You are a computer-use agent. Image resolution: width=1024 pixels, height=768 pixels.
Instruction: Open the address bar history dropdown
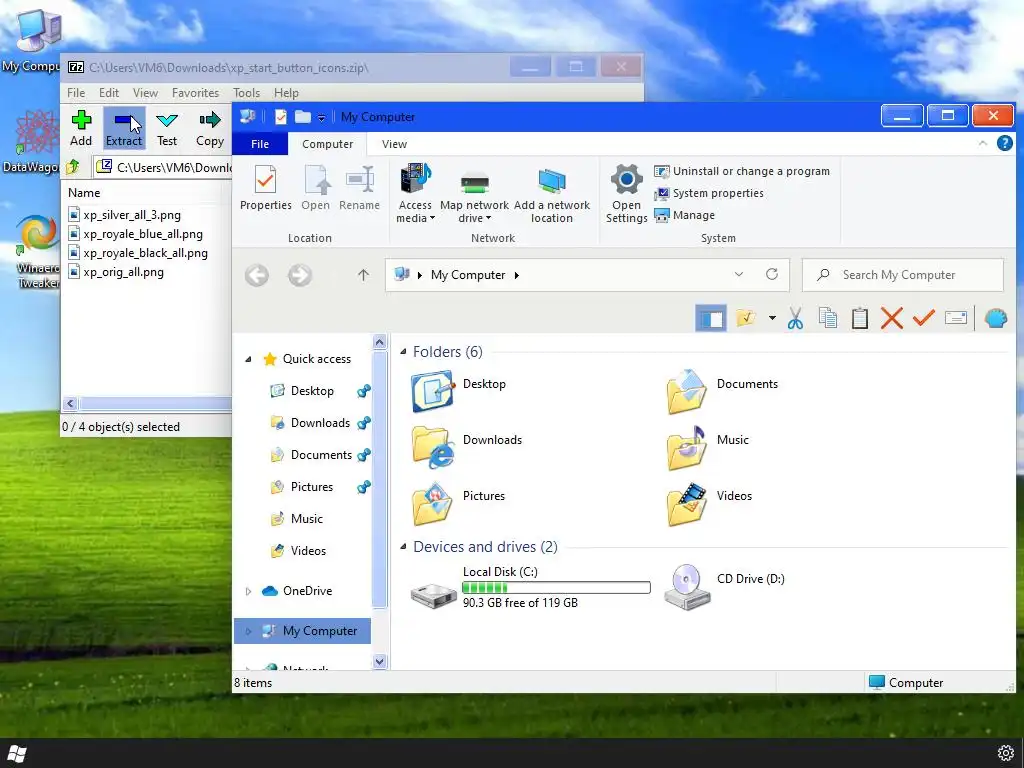point(739,274)
